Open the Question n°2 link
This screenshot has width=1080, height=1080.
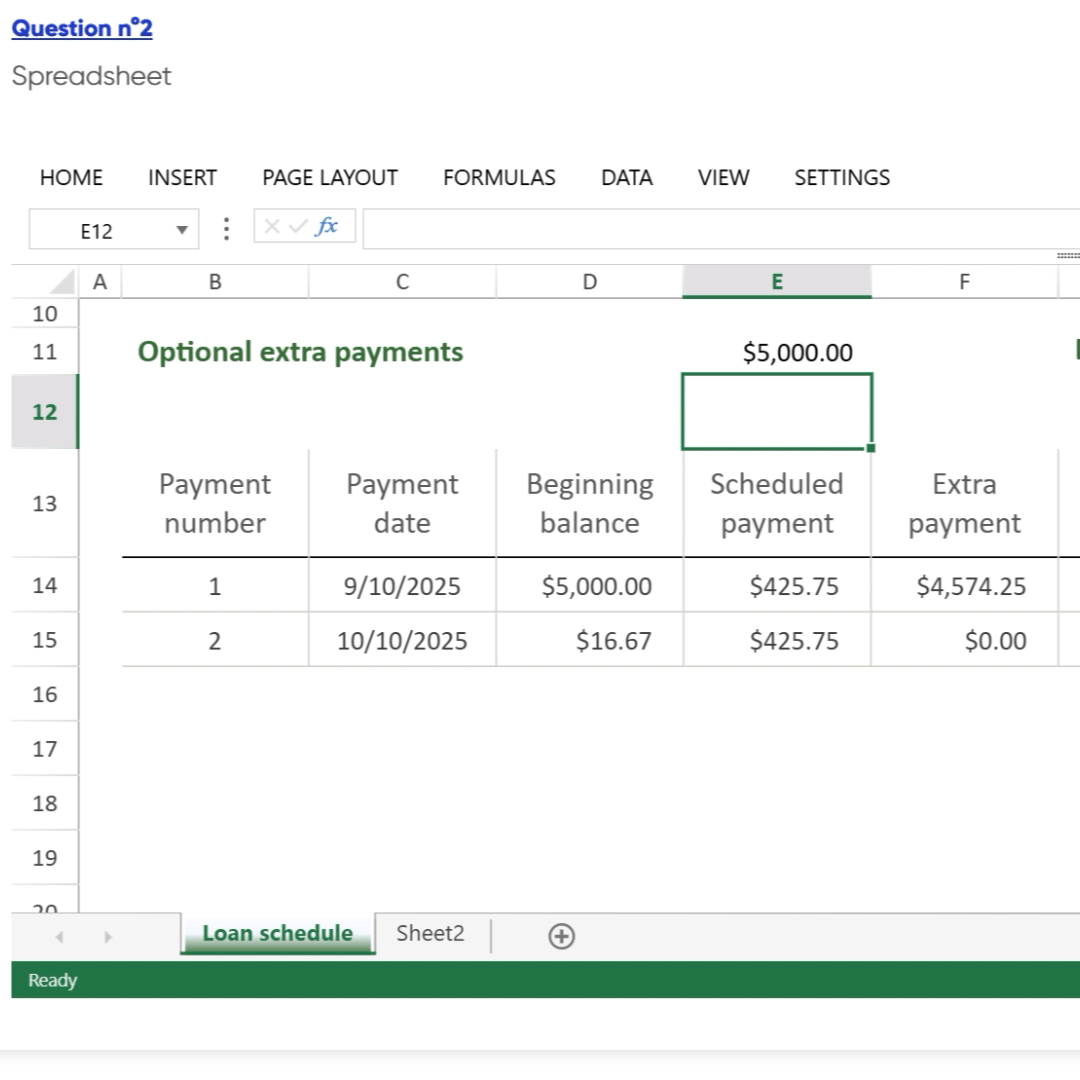(82, 28)
